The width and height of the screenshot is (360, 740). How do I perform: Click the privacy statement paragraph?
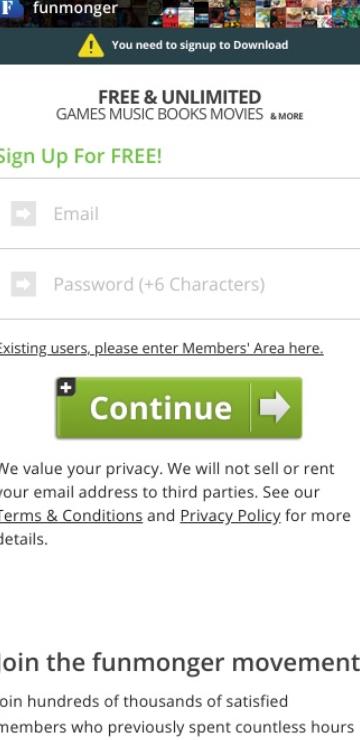coord(176,504)
